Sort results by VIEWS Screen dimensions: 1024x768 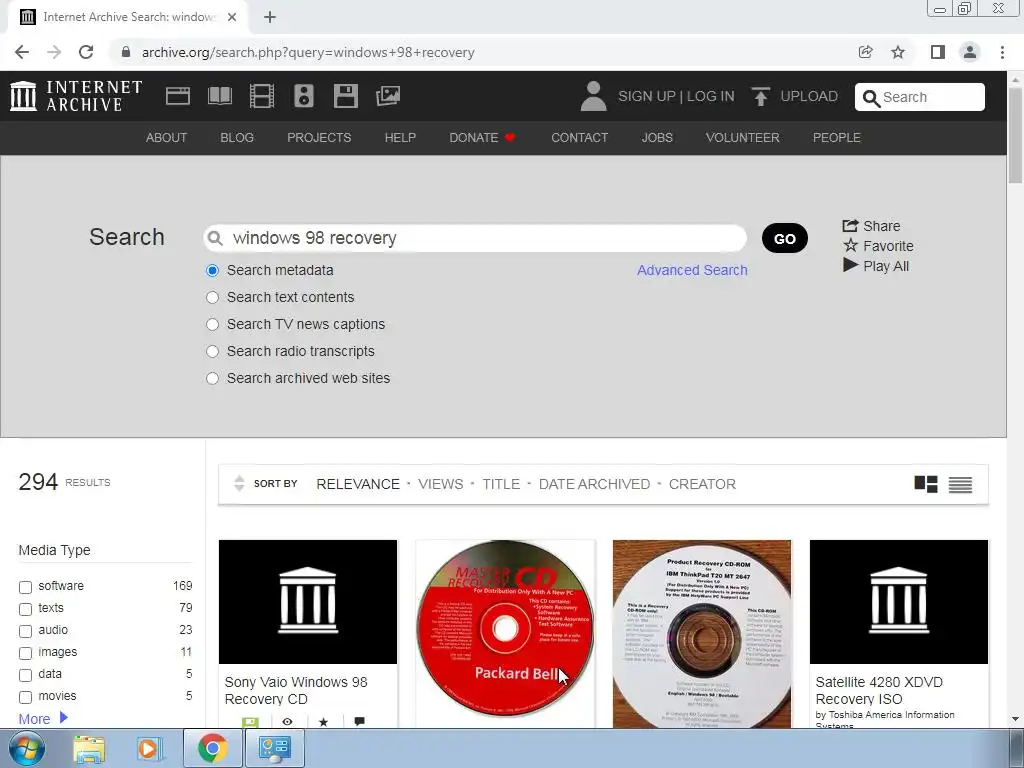click(441, 484)
